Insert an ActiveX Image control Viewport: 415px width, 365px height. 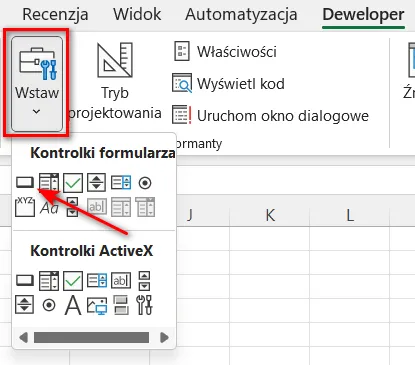(x=97, y=305)
